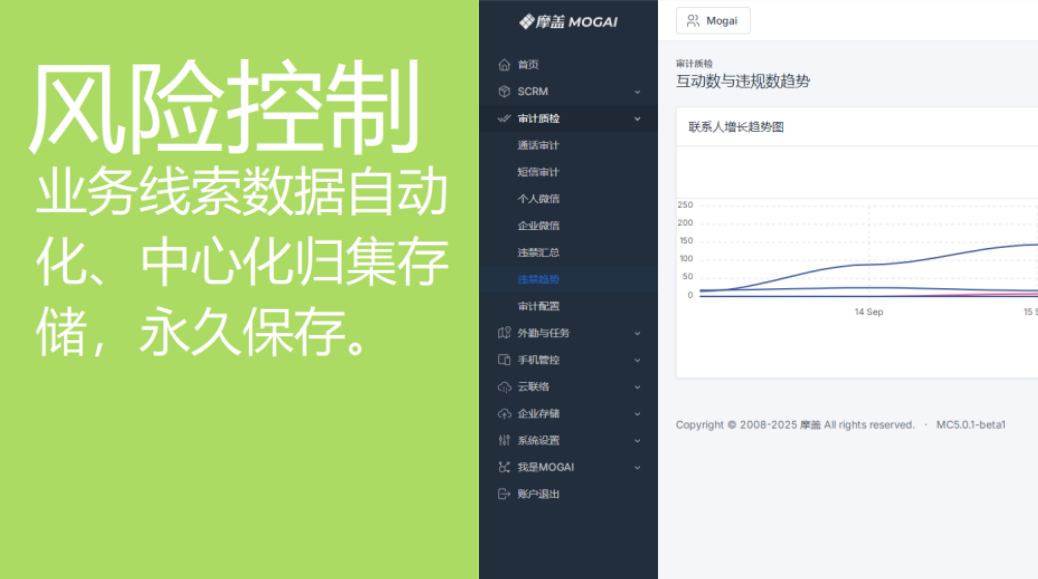Select 个人微信 in the sidebar
Image resolution: width=1038 pixels, height=579 pixels.
[x=538, y=199]
